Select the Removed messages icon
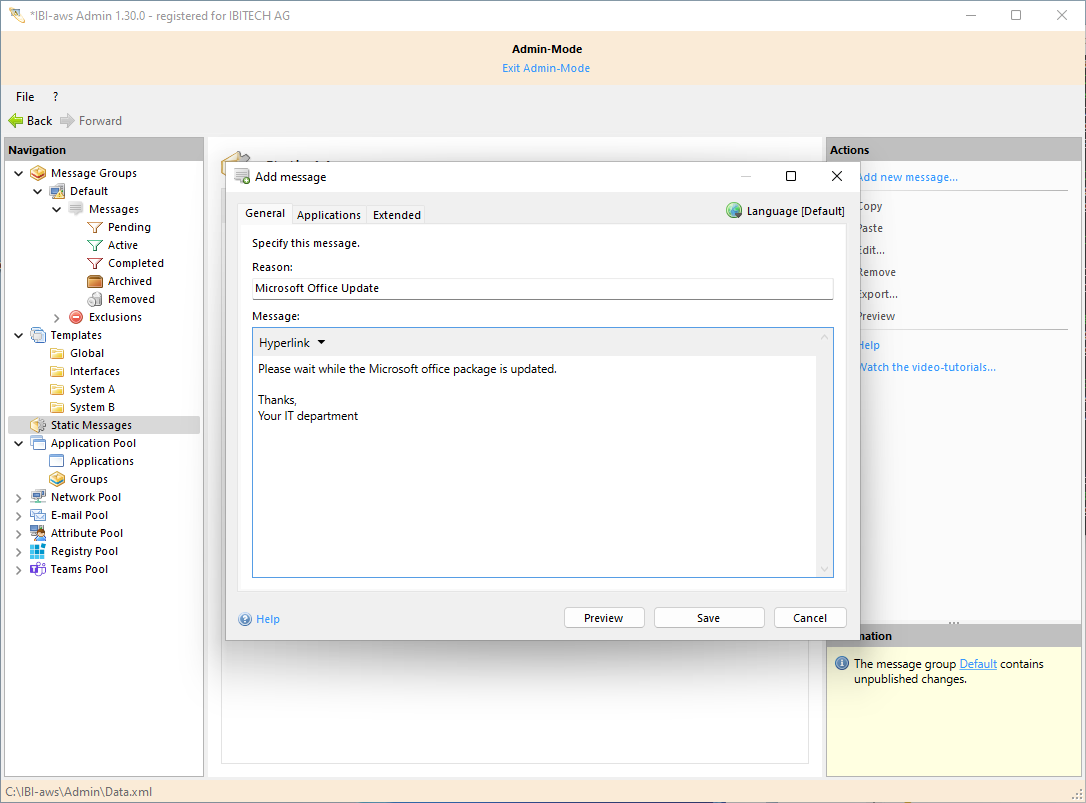1086x803 pixels. pyautogui.click(x=95, y=299)
